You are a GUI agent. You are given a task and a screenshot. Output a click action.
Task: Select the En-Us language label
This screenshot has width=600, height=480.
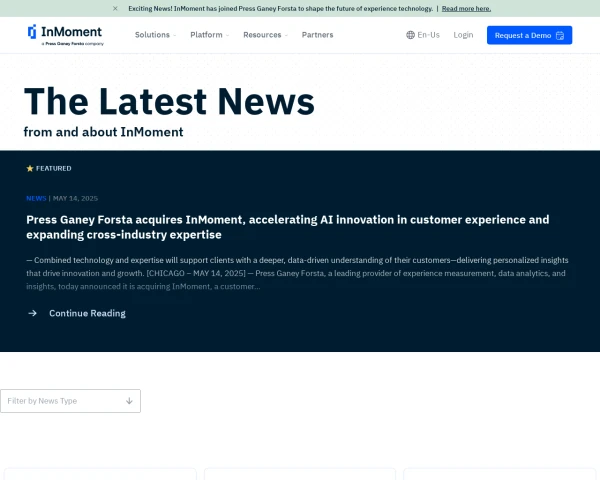(429, 35)
